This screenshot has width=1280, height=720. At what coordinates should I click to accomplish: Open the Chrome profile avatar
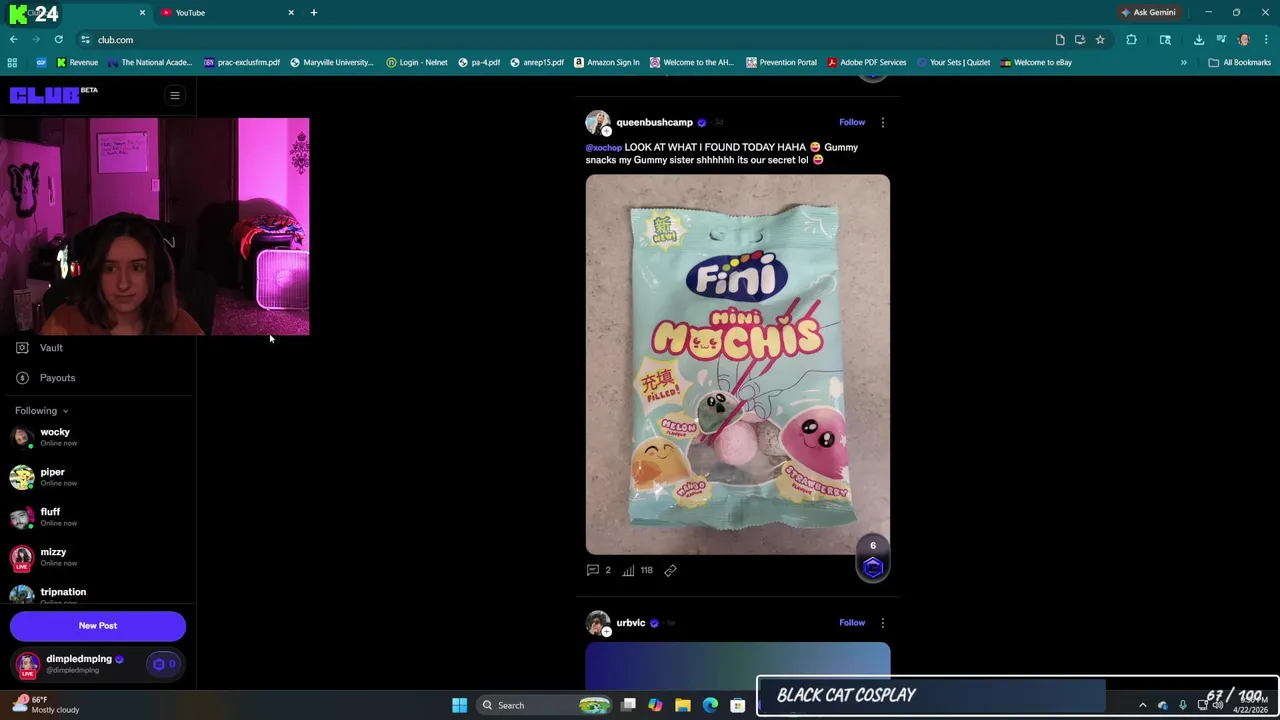(1244, 40)
